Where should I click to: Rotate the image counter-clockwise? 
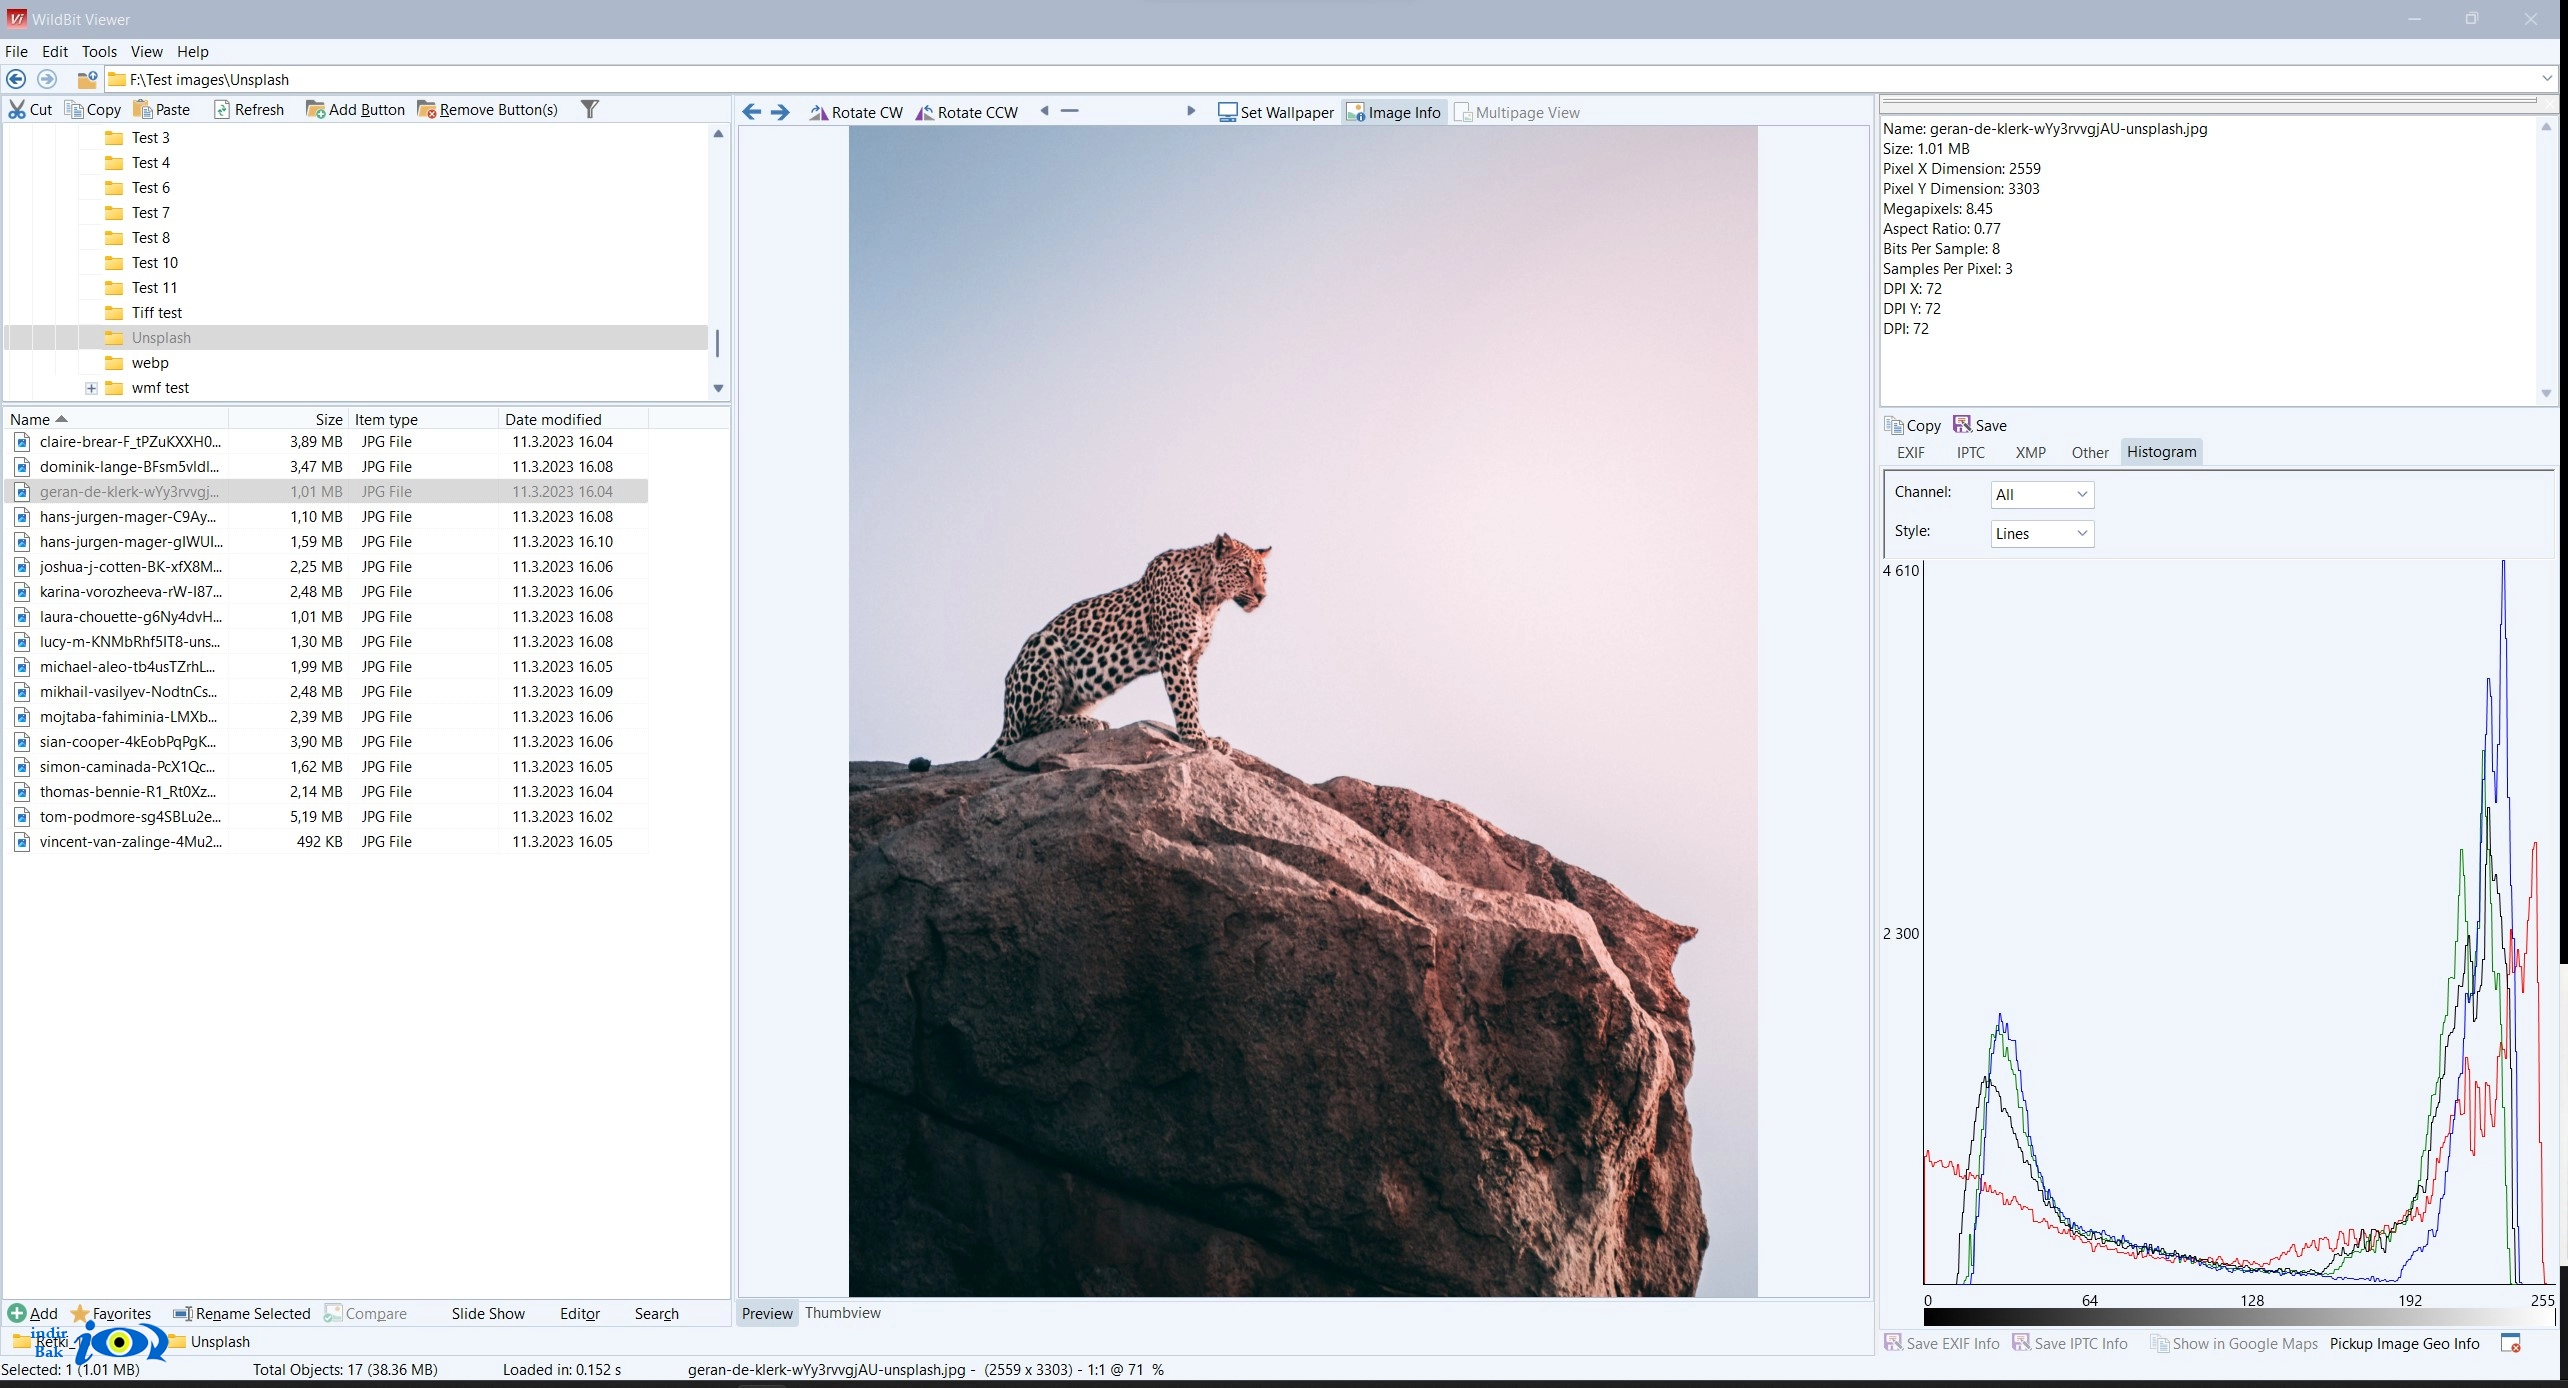[x=967, y=112]
